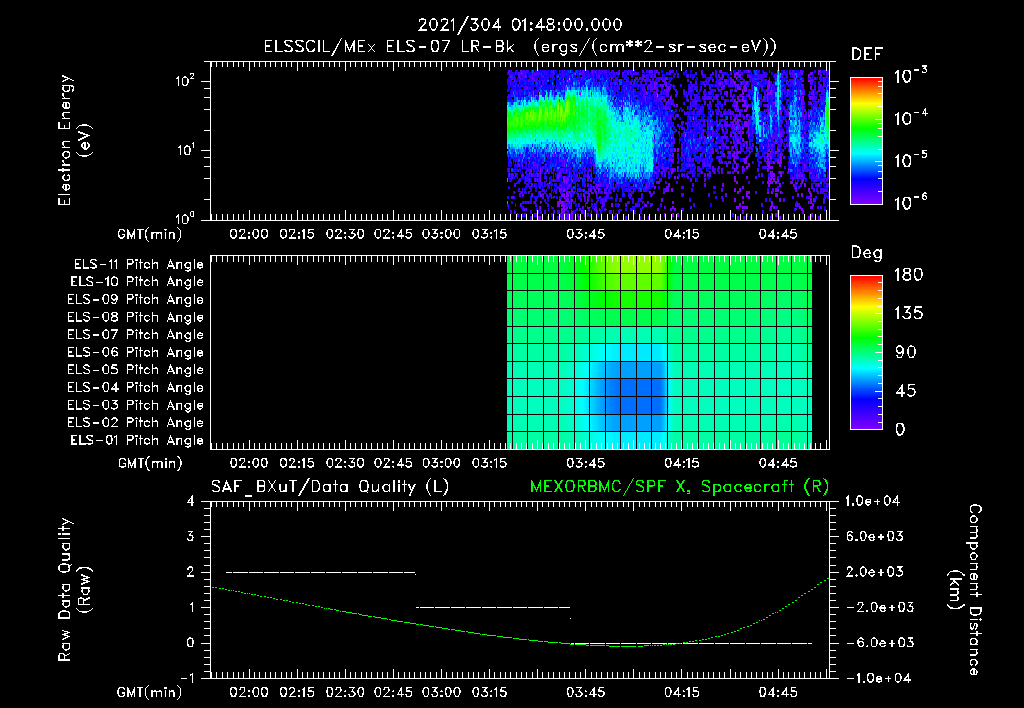
Task: Select the ELS-10 Pitch Angle row label
Action: point(137,282)
